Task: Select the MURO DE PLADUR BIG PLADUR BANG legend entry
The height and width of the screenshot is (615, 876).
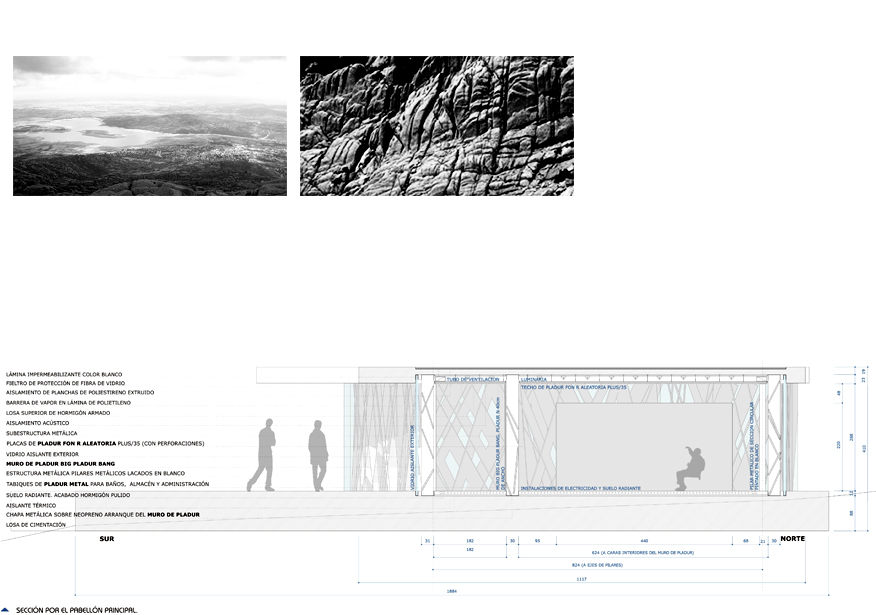Action: pos(60,463)
